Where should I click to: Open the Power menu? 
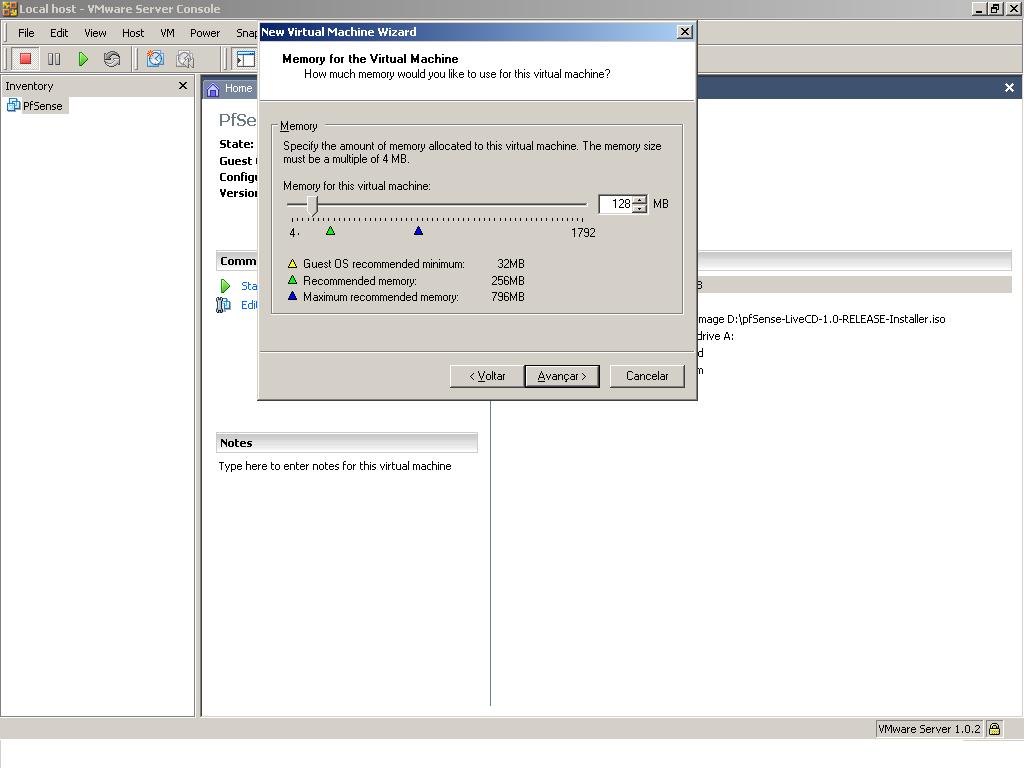[204, 33]
